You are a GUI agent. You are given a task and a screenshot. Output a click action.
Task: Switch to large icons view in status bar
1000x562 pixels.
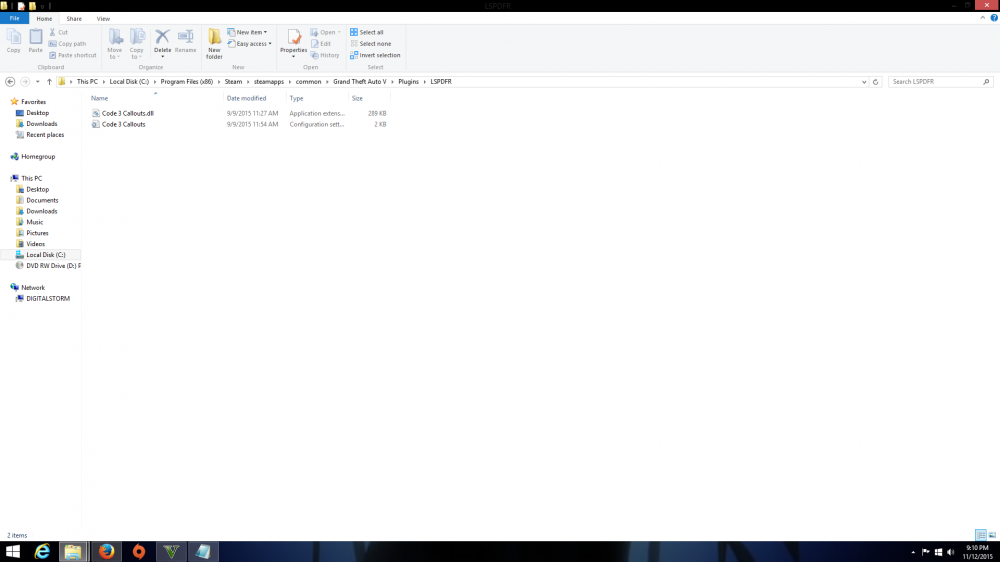tap(992, 535)
